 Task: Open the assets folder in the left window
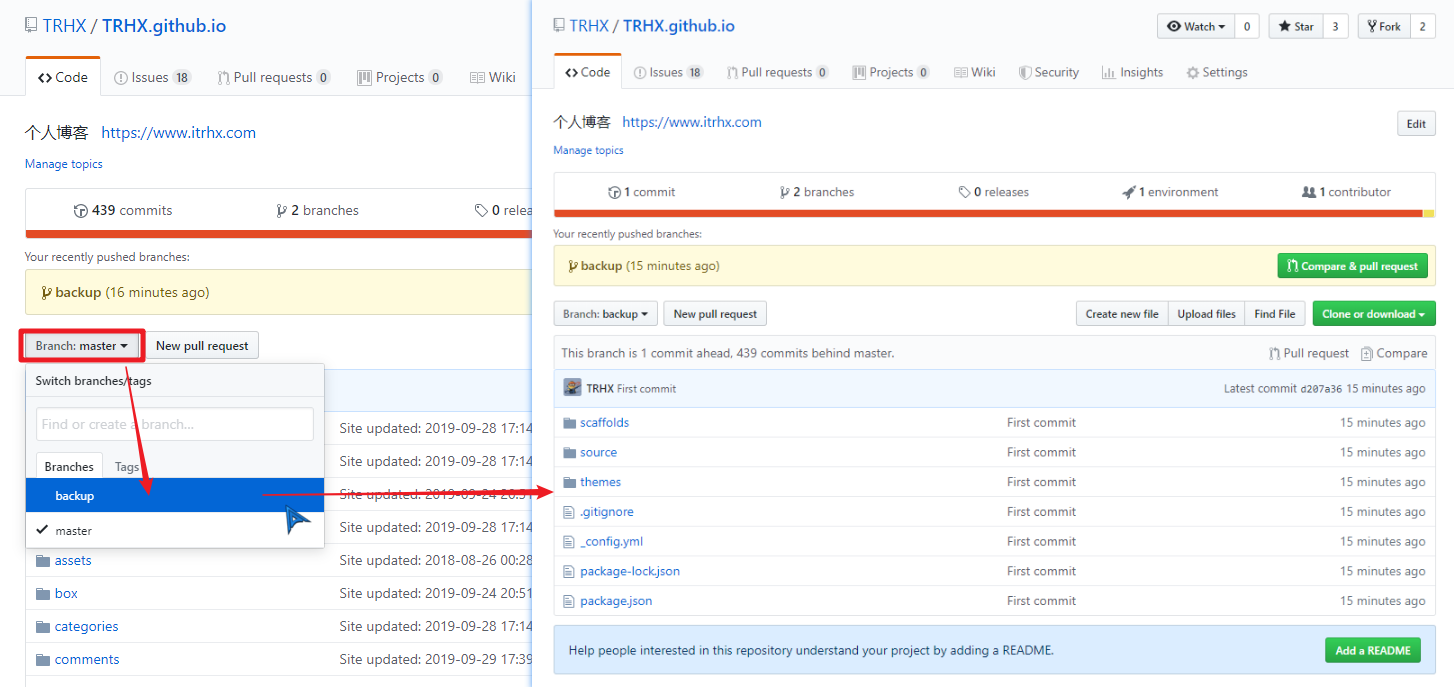pos(73,561)
